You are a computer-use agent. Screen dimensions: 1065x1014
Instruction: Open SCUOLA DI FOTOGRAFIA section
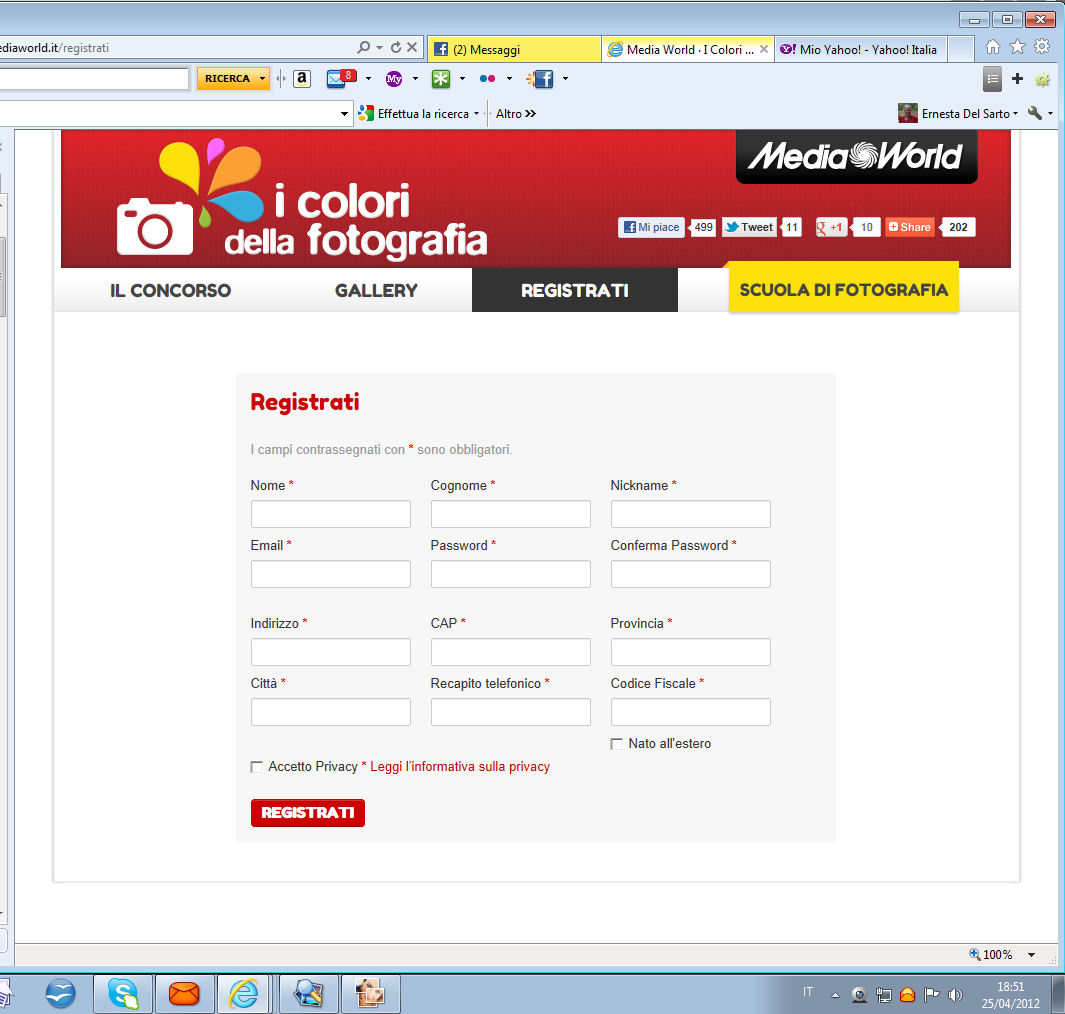click(x=843, y=289)
